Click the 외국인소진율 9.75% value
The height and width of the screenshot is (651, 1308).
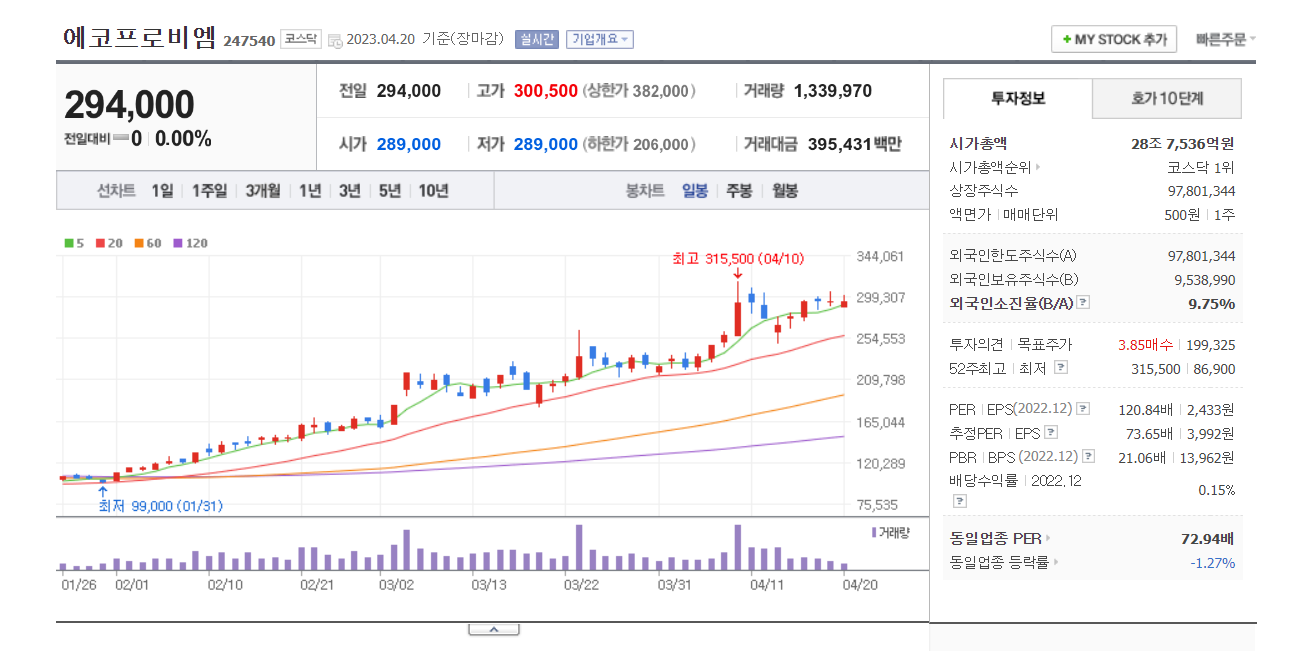pyautogui.click(x=1212, y=303)
